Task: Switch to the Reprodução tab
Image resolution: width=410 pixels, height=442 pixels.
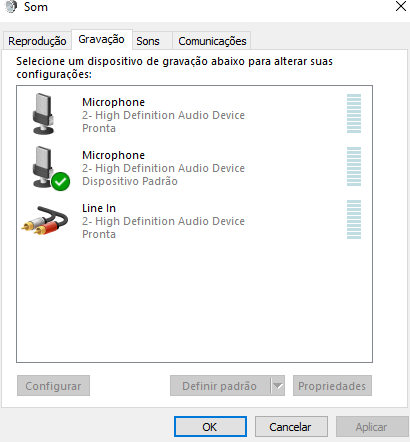Action: [37, 41]
